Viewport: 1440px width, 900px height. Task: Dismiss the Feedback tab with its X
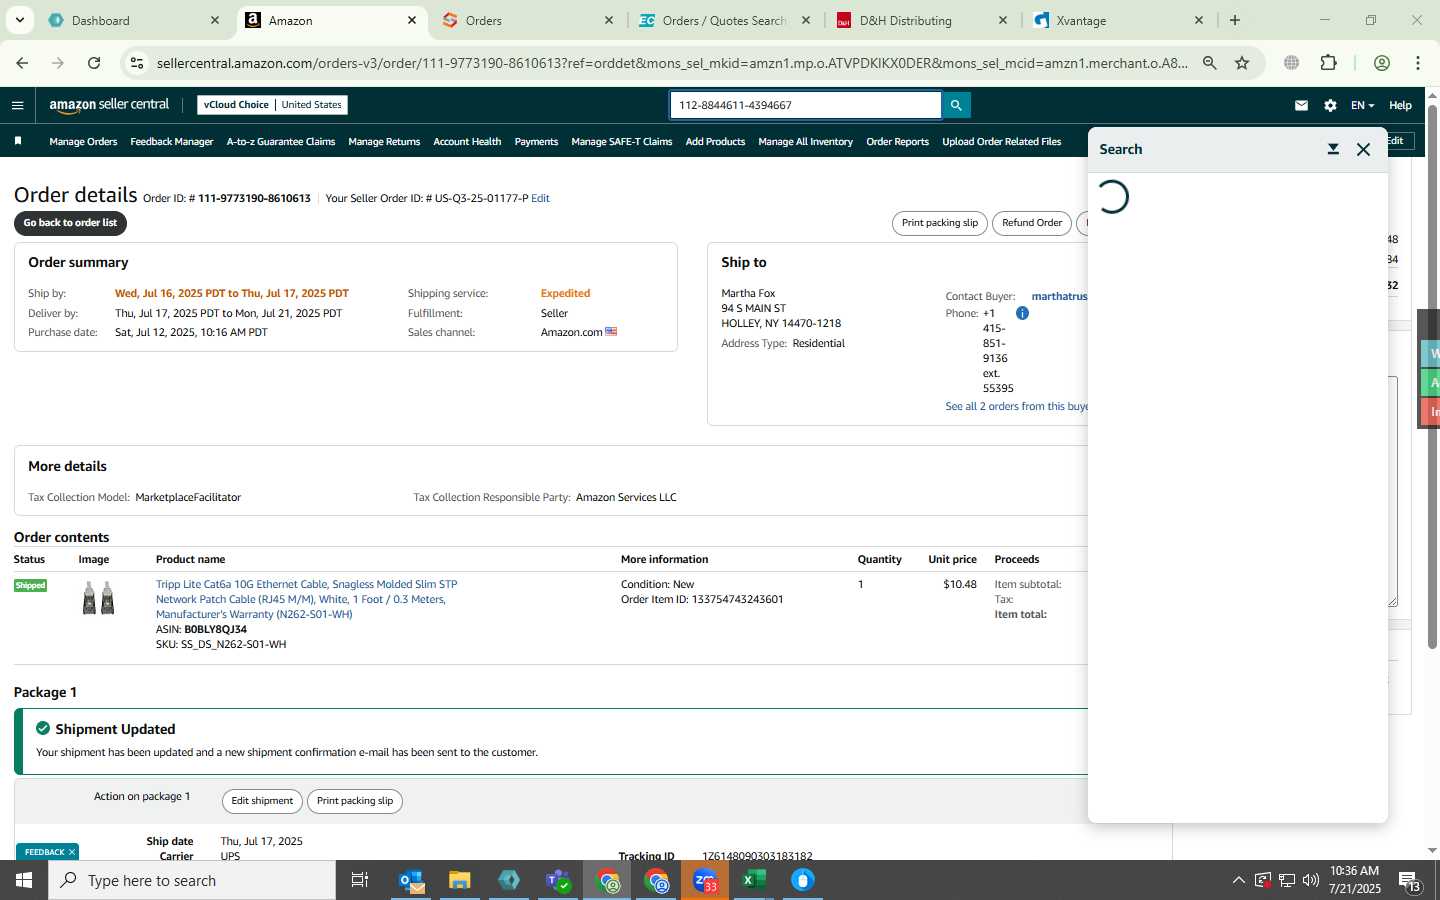pyautogui.click(x=72, y=852)
